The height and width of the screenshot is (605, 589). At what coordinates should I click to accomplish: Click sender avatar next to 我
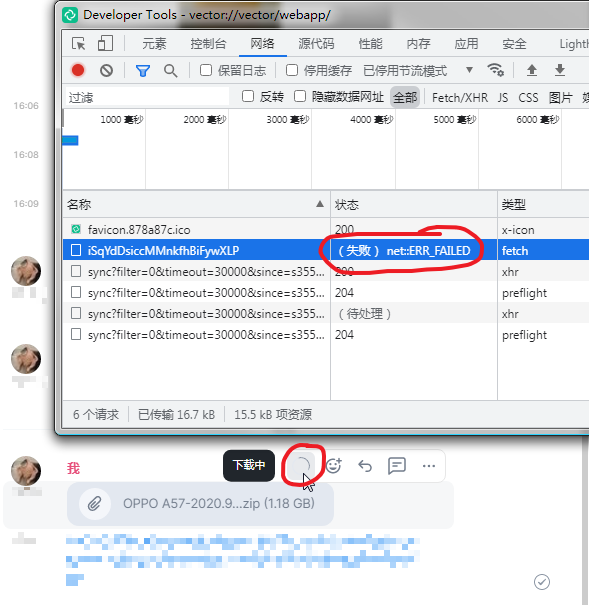coord(26,471)
